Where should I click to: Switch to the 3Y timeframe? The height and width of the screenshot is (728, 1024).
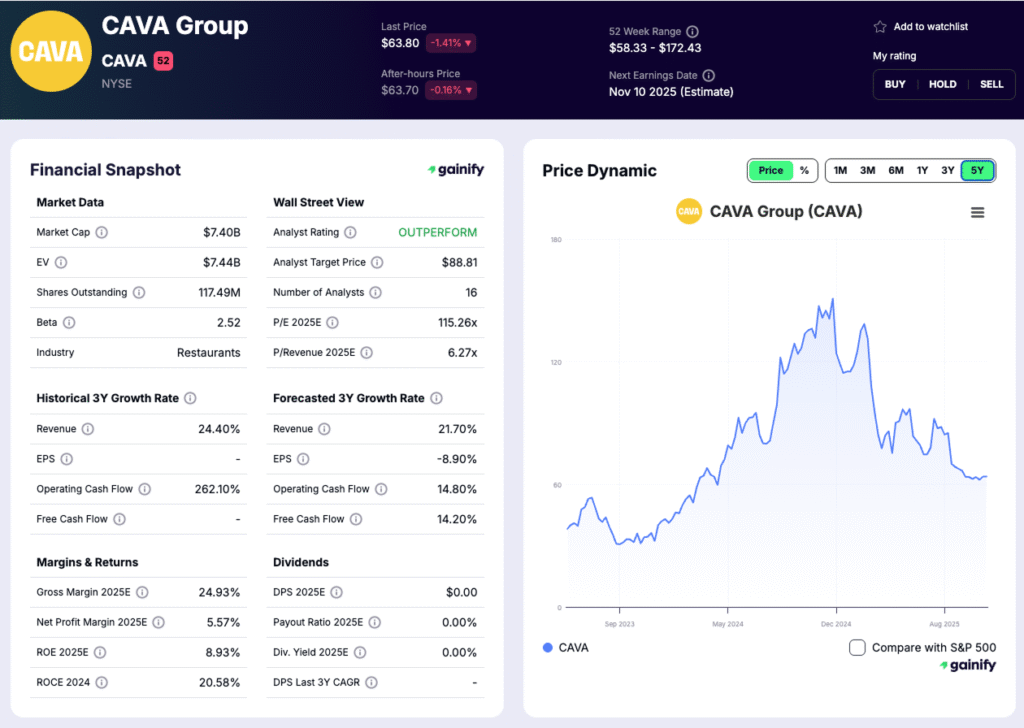point(947,170)
